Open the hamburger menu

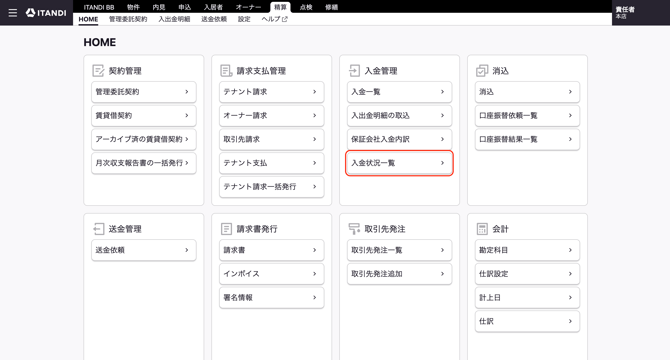13,13
